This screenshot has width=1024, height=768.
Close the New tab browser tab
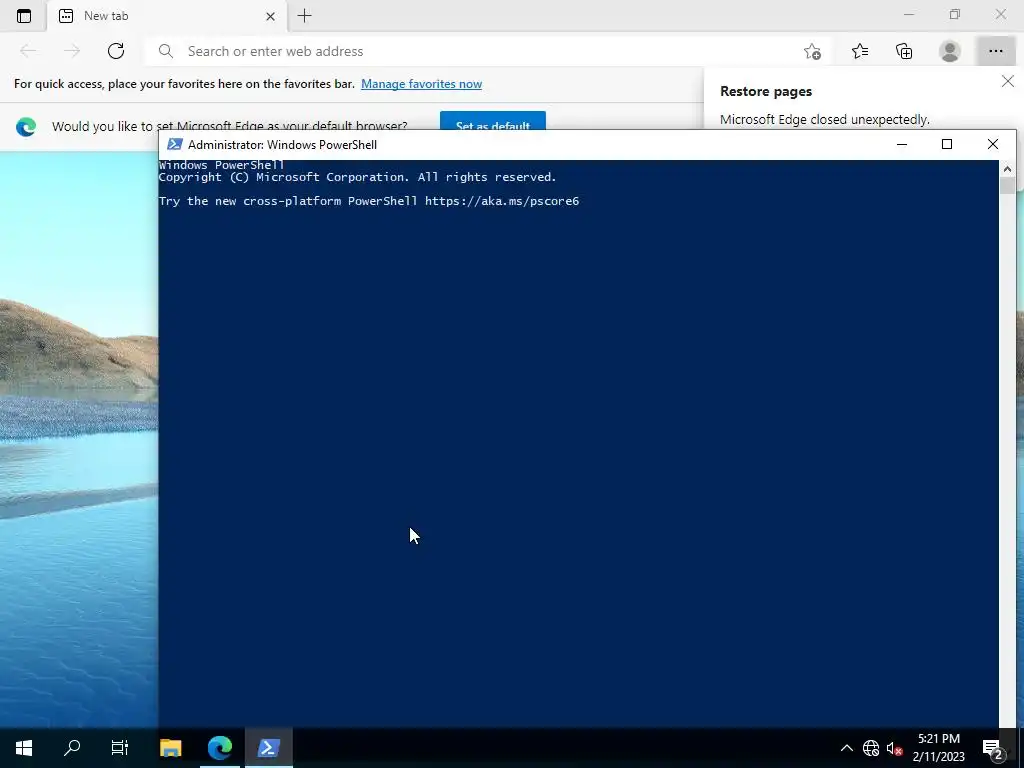point(270,16)
